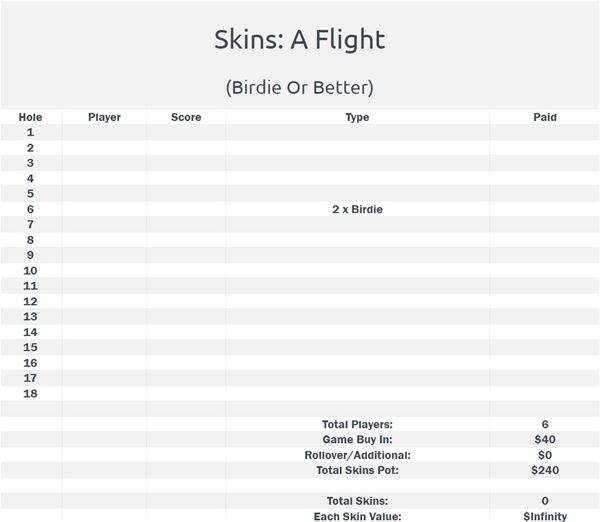
Task: Select hole 6 row number
Action: [30, 209]
